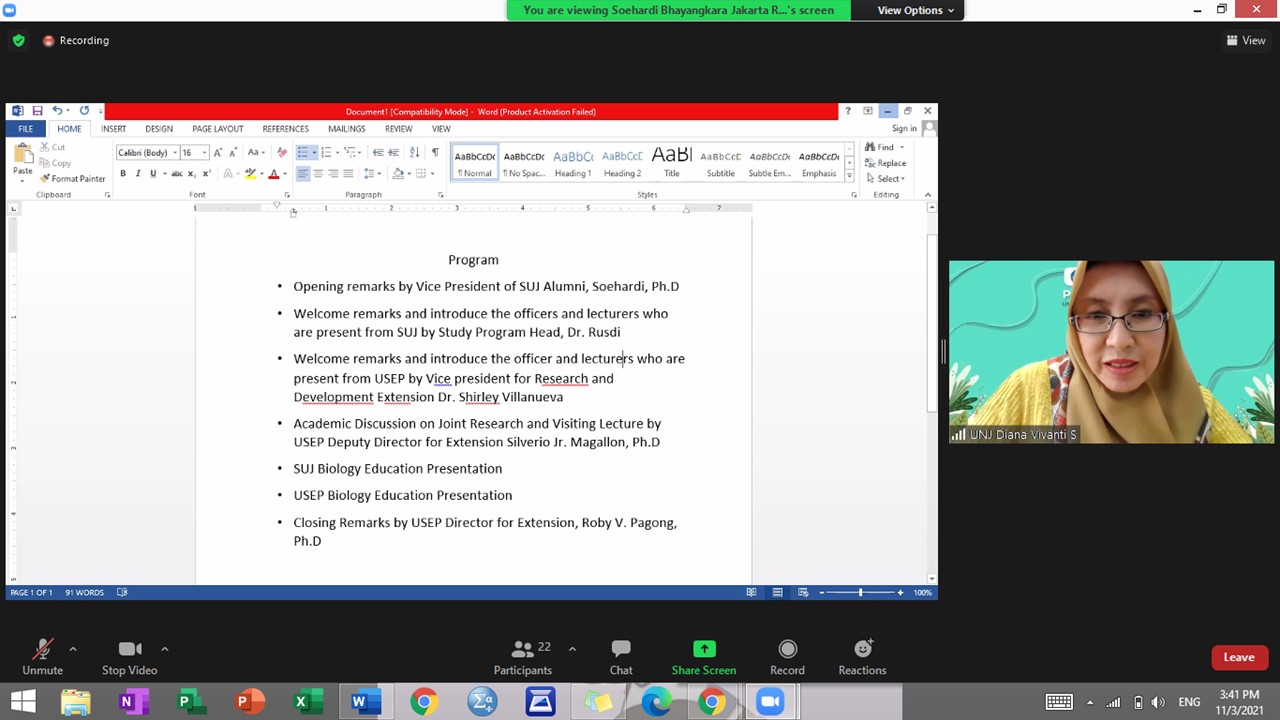Toggle Strikethrough formatting
The width and height of the screenshot is (1280, 720).
(177, 173)
